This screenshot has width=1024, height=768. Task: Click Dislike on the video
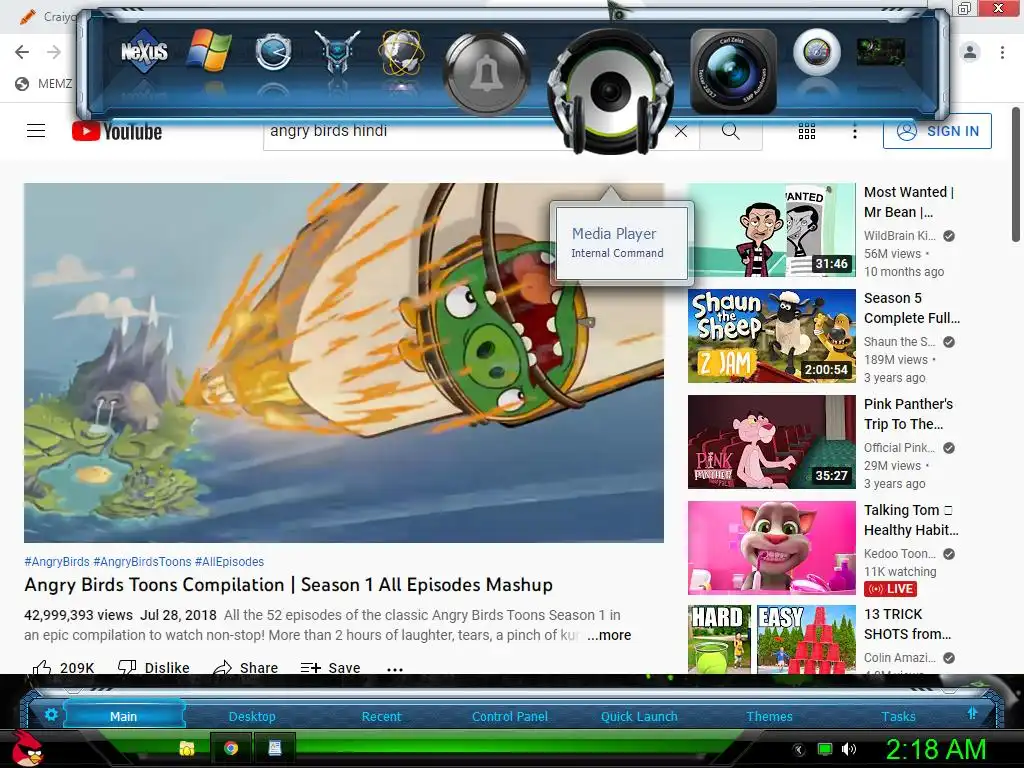click(x=153, y=667)
